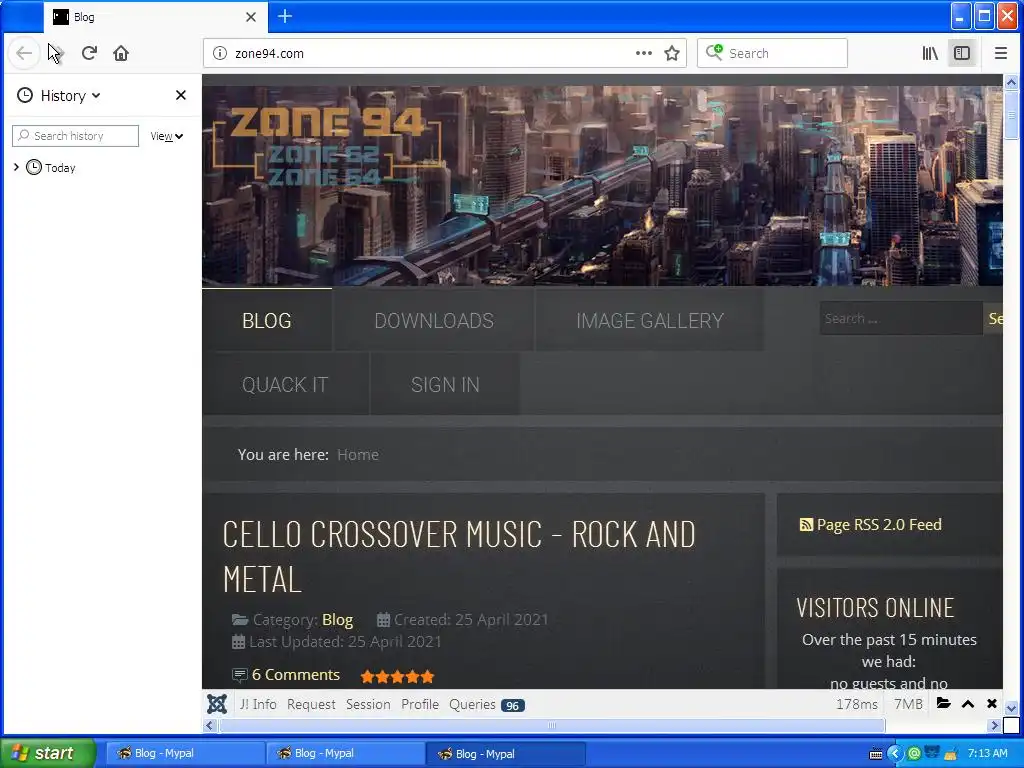The height and width of the screenshot is (768, 1024).
Task: Open Request debug tab
Action: tap(311, 704)
